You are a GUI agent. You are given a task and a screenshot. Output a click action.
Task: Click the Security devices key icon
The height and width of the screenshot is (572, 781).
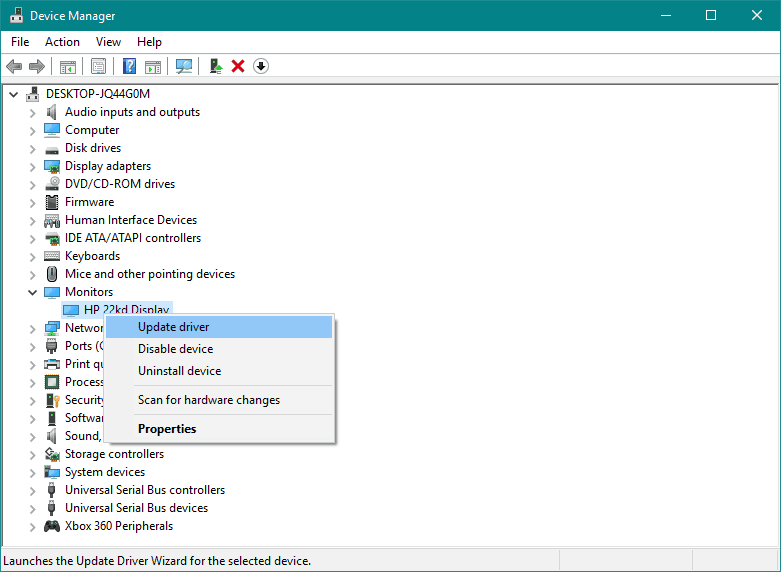pos(52,400)
